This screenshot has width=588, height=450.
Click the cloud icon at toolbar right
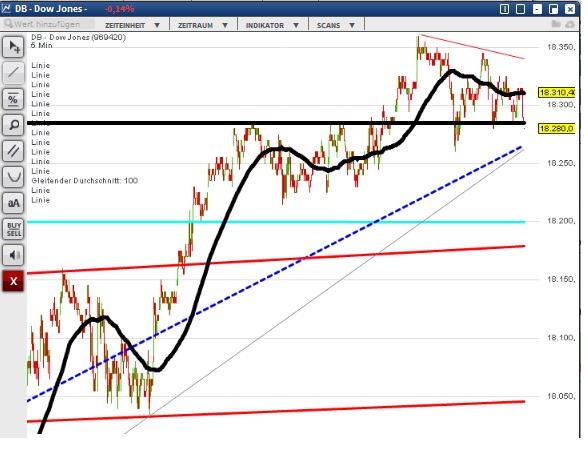point(570,24)
